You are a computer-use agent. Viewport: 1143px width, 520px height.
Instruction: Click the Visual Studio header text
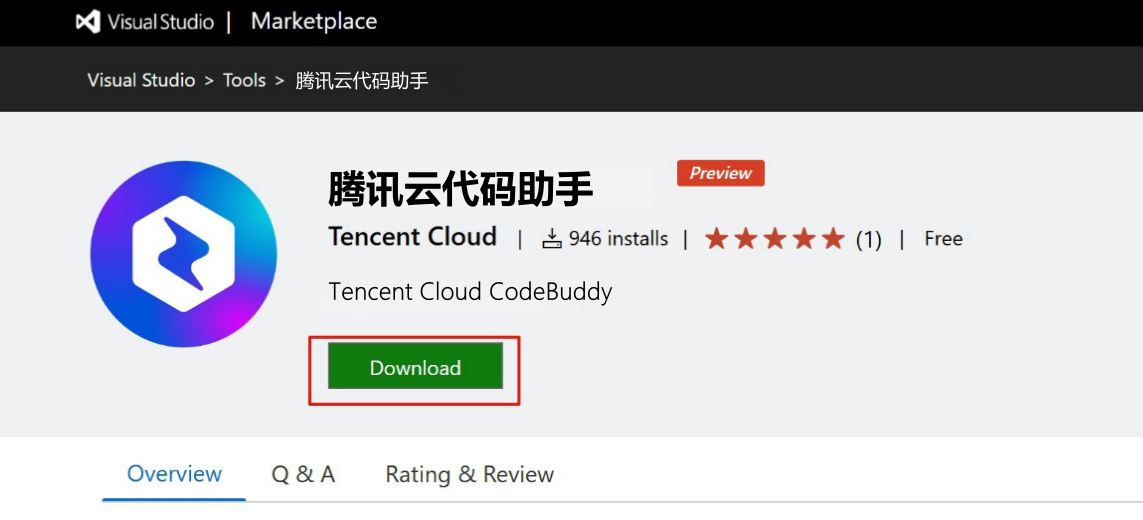(160, 22)
